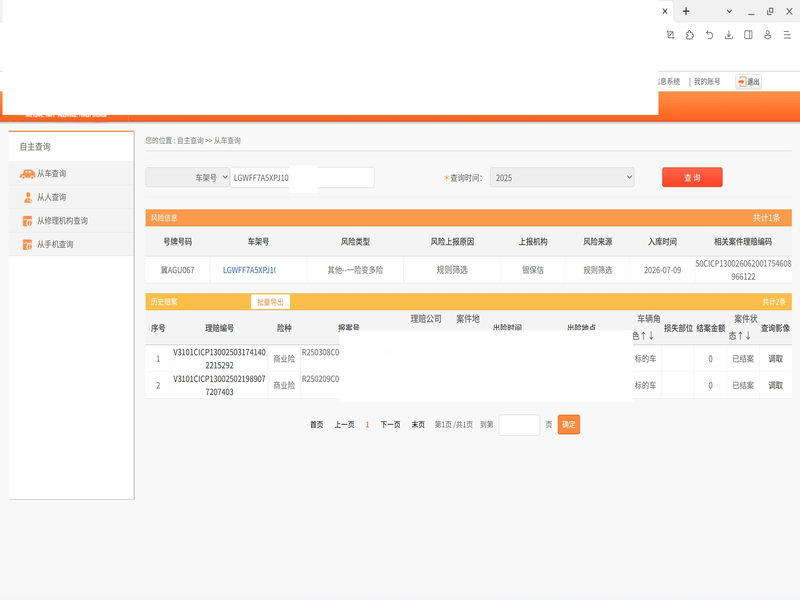Click 调取 for claim row 2
This screenshot has width=800, height=600.
coord(776,385)
